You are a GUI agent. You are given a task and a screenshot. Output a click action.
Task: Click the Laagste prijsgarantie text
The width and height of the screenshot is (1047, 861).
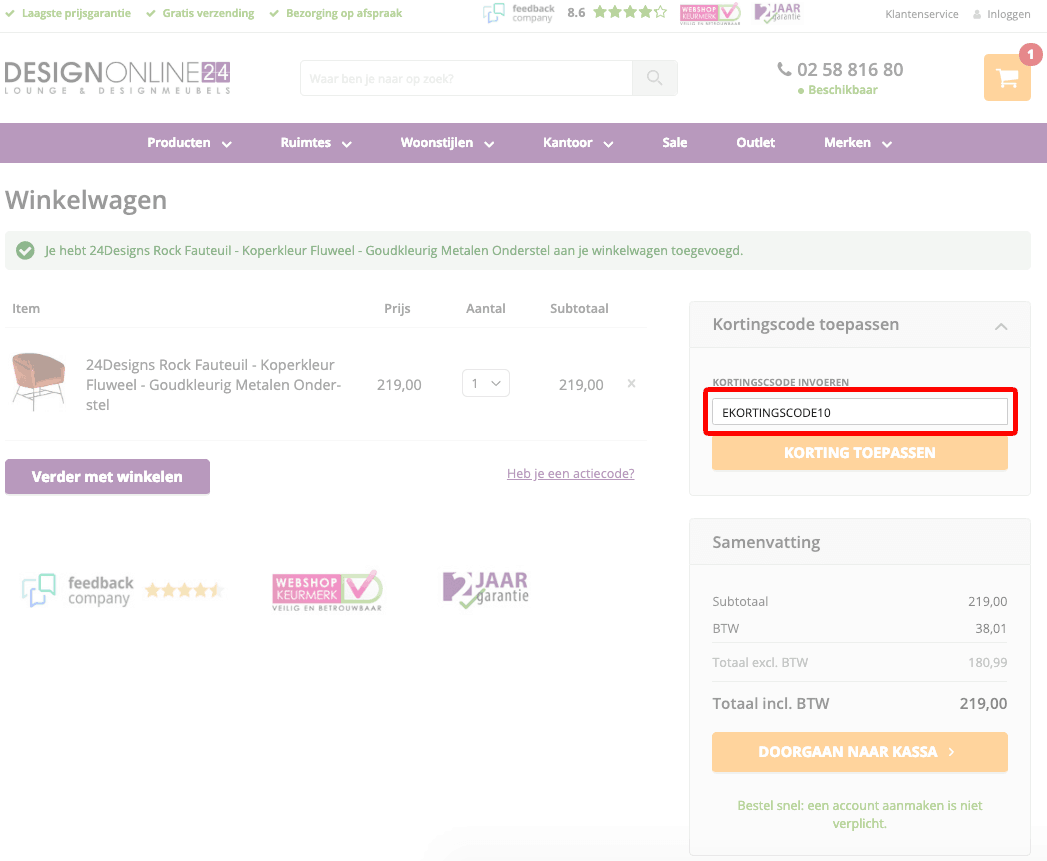[76, 13]
